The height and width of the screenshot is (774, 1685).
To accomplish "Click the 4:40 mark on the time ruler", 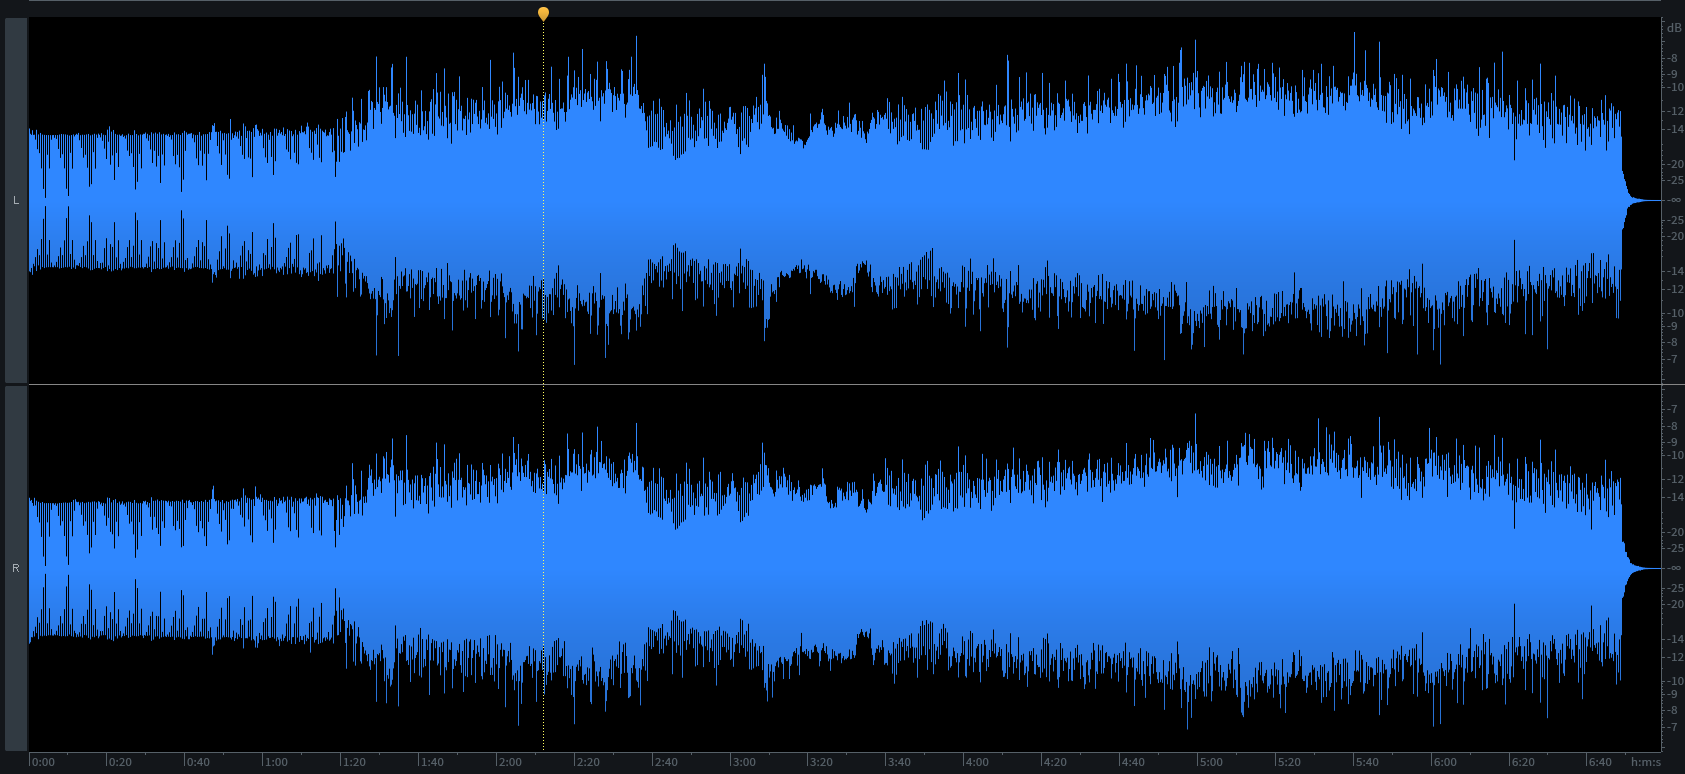I will point(1133,762).
